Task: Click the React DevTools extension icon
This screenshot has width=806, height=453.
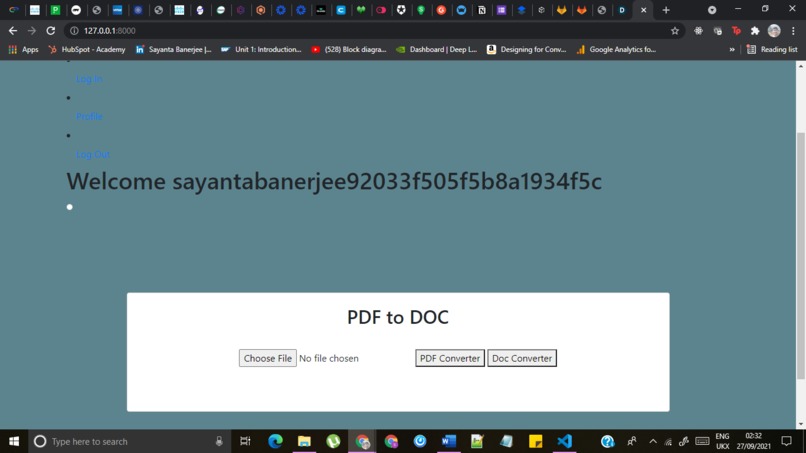Action: [698, 31]
